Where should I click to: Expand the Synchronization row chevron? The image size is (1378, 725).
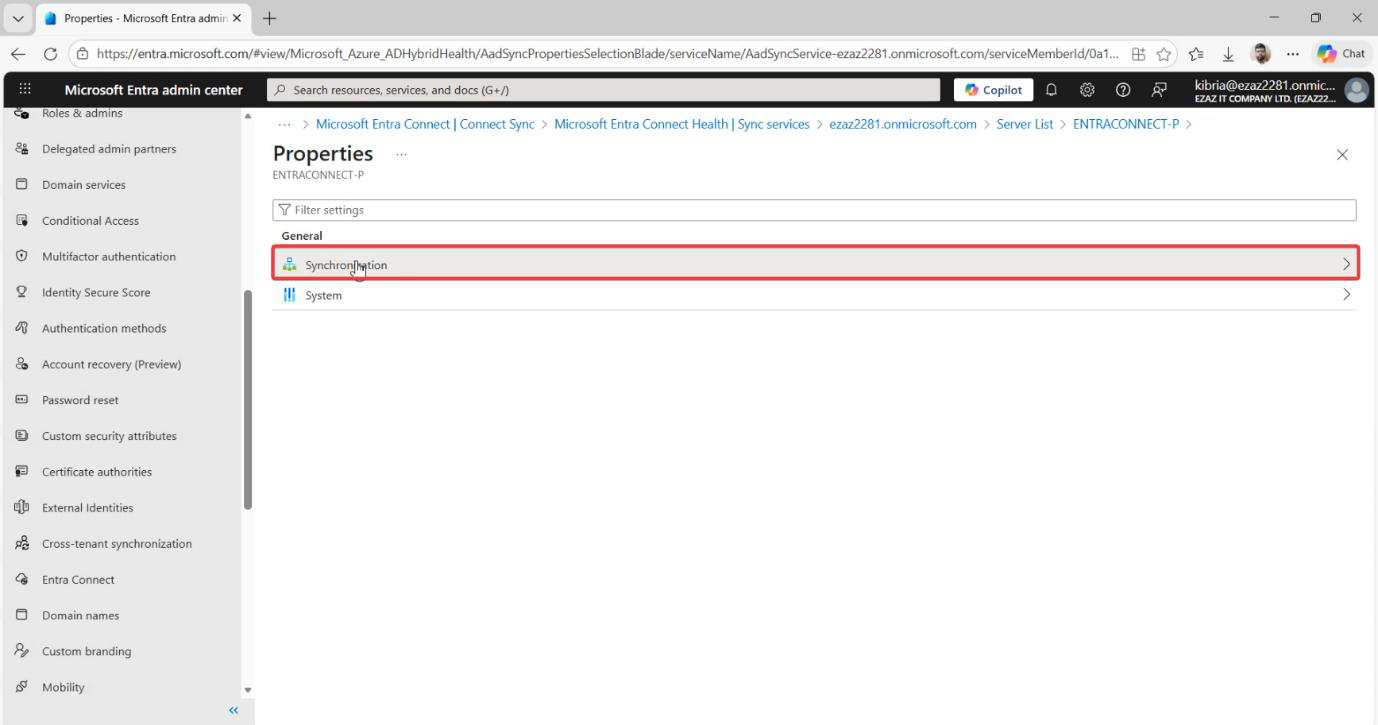coord(1346,265)
